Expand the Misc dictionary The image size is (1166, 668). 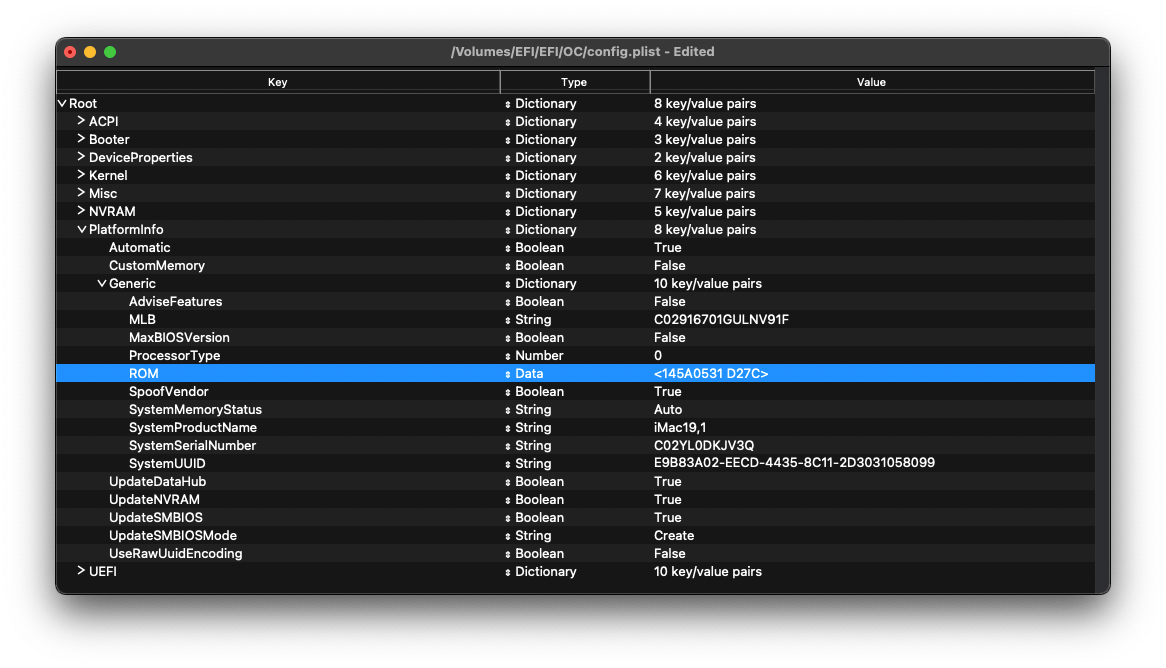coord(81,193)
